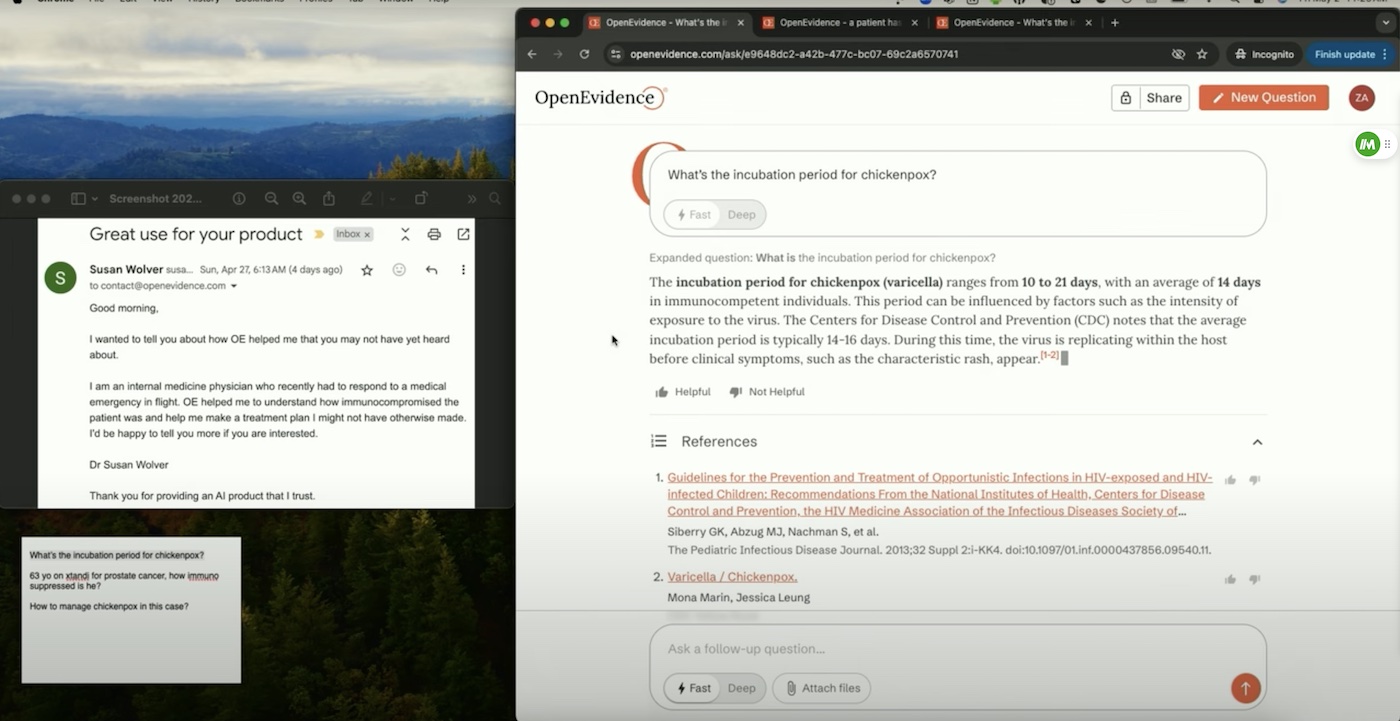
Task: Select Fast mode in follow-up box
Action: (693, 688)
